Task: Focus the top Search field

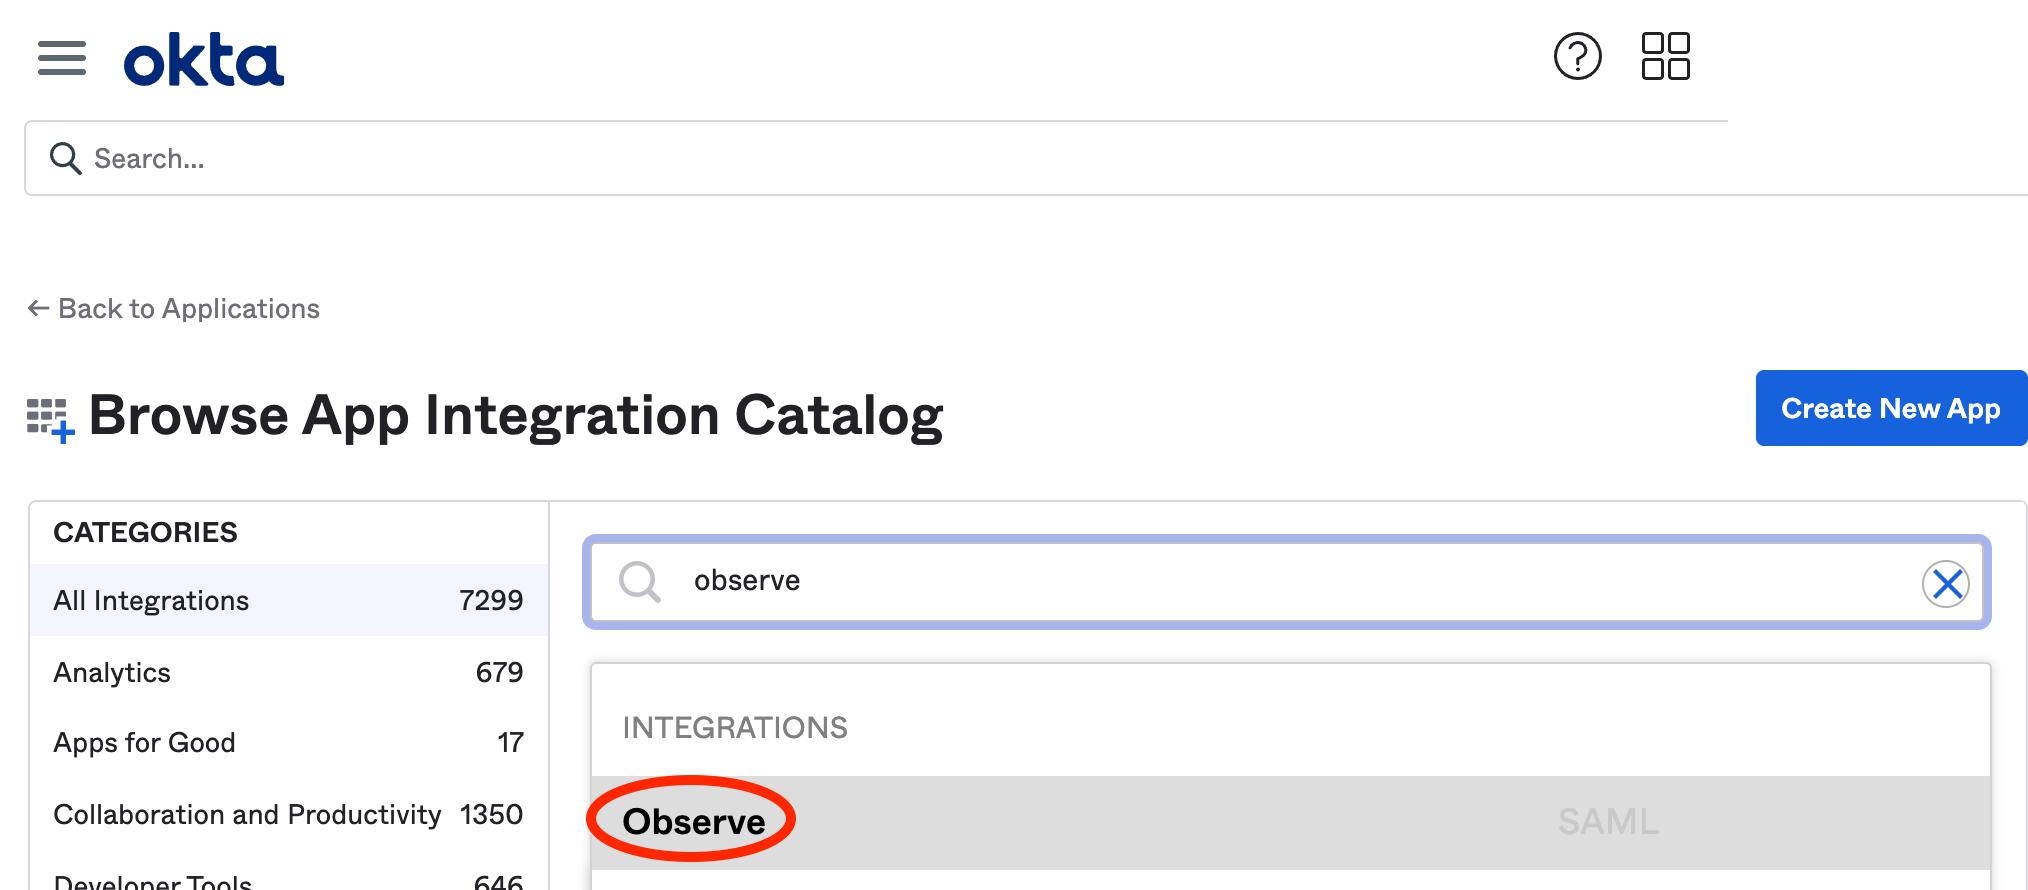Action: [1026, 158]
